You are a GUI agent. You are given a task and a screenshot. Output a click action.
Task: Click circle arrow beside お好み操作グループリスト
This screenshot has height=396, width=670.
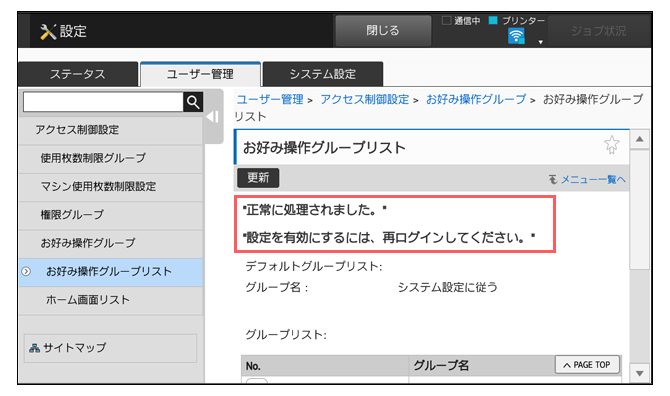click(x=26, y=271)
